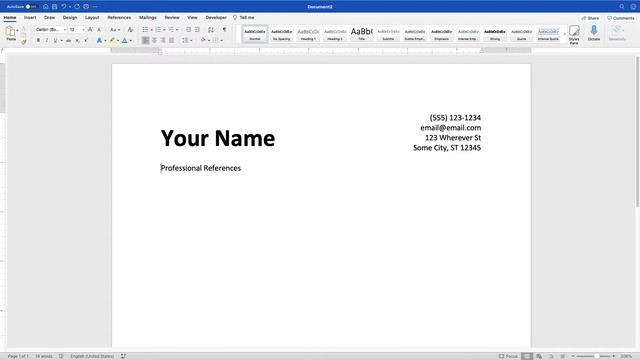The image size is (640, 360).
Task: Center the text
Action: tap(154, 40)
